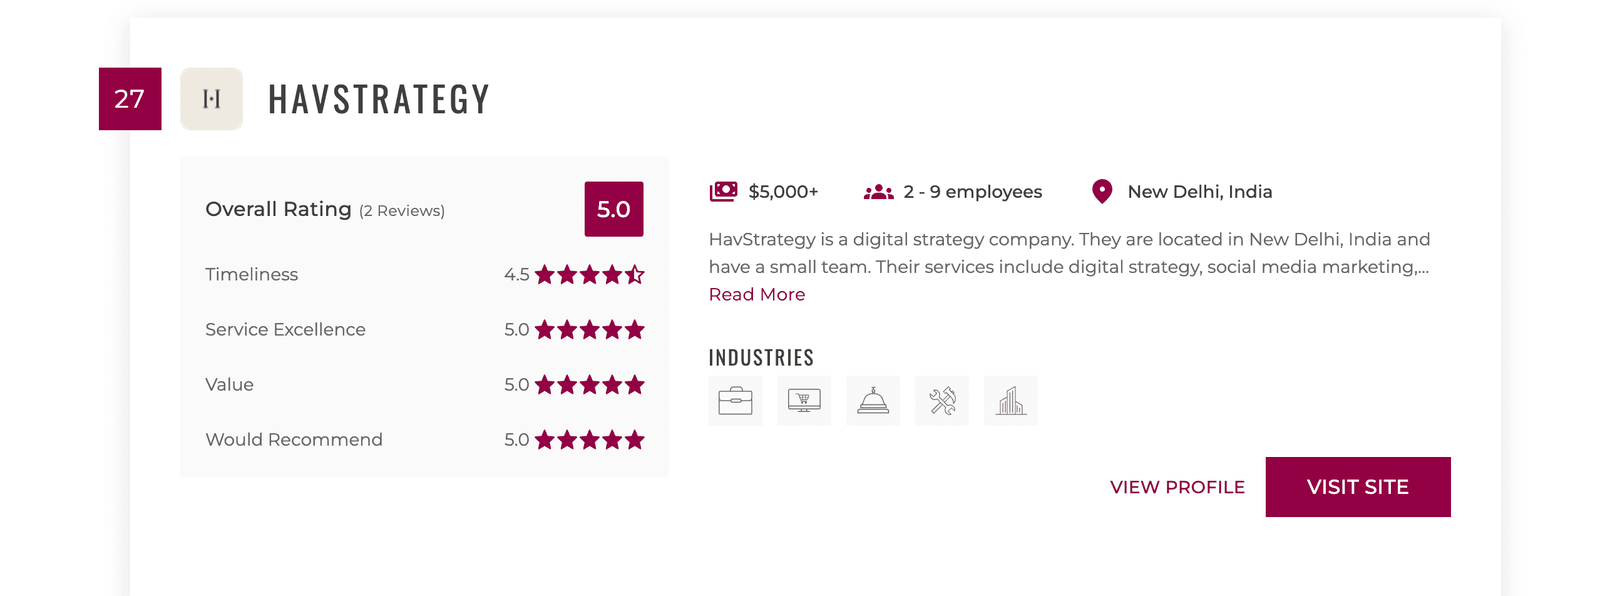The image size is (1600, 596).
Task: Click the location pin beside New Delhi
Action: (x=1102, y=191)
